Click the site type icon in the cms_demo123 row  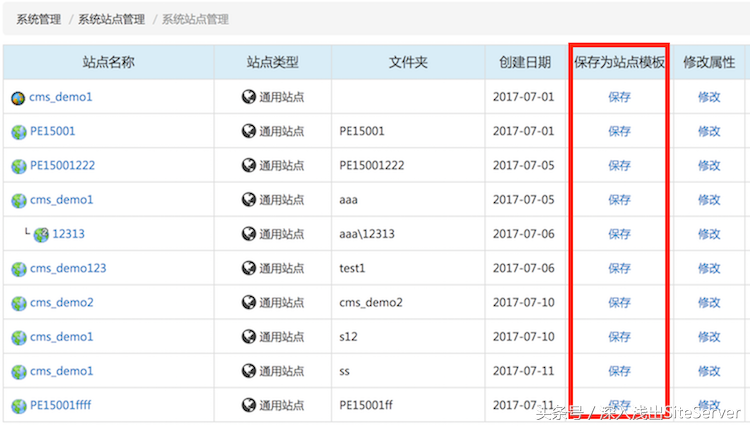pyautogui.click(x=249, y=268)
